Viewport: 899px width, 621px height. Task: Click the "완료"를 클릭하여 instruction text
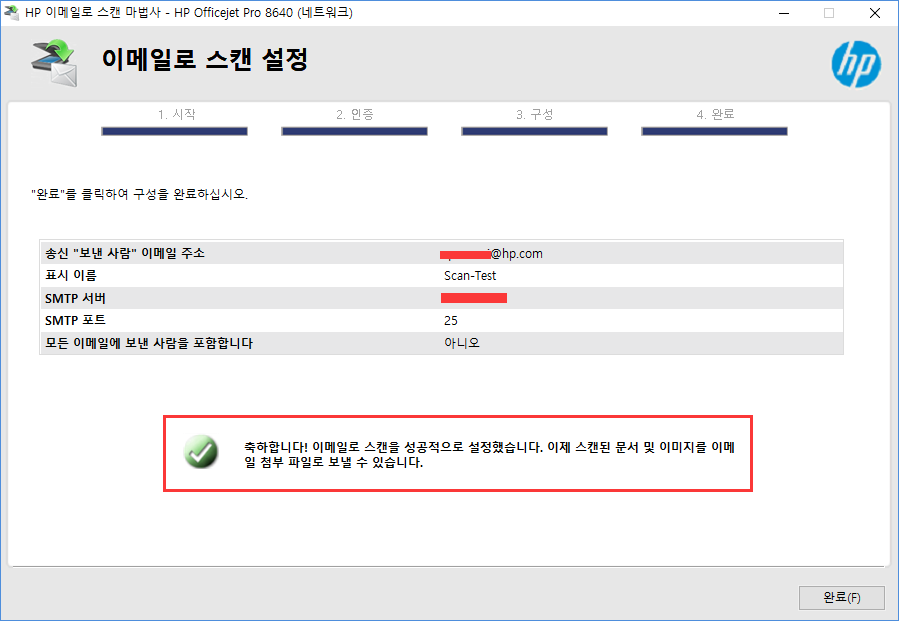click(139, 194)
